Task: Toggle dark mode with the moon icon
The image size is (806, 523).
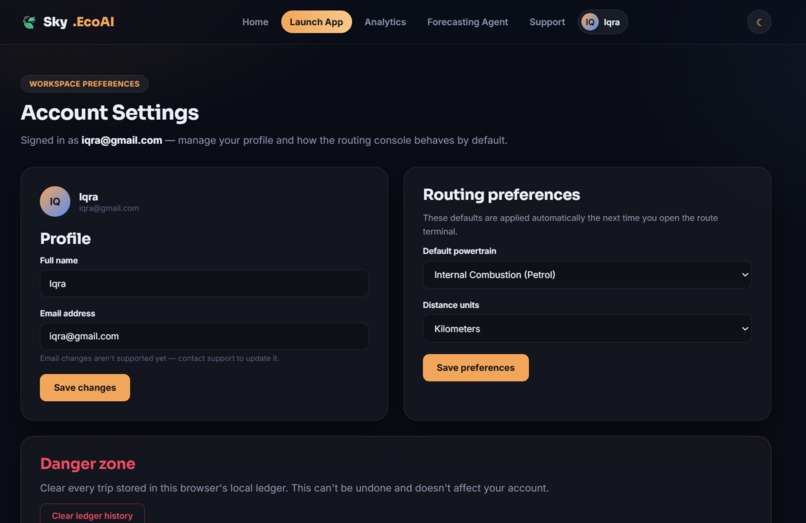Action: (759, 22)
